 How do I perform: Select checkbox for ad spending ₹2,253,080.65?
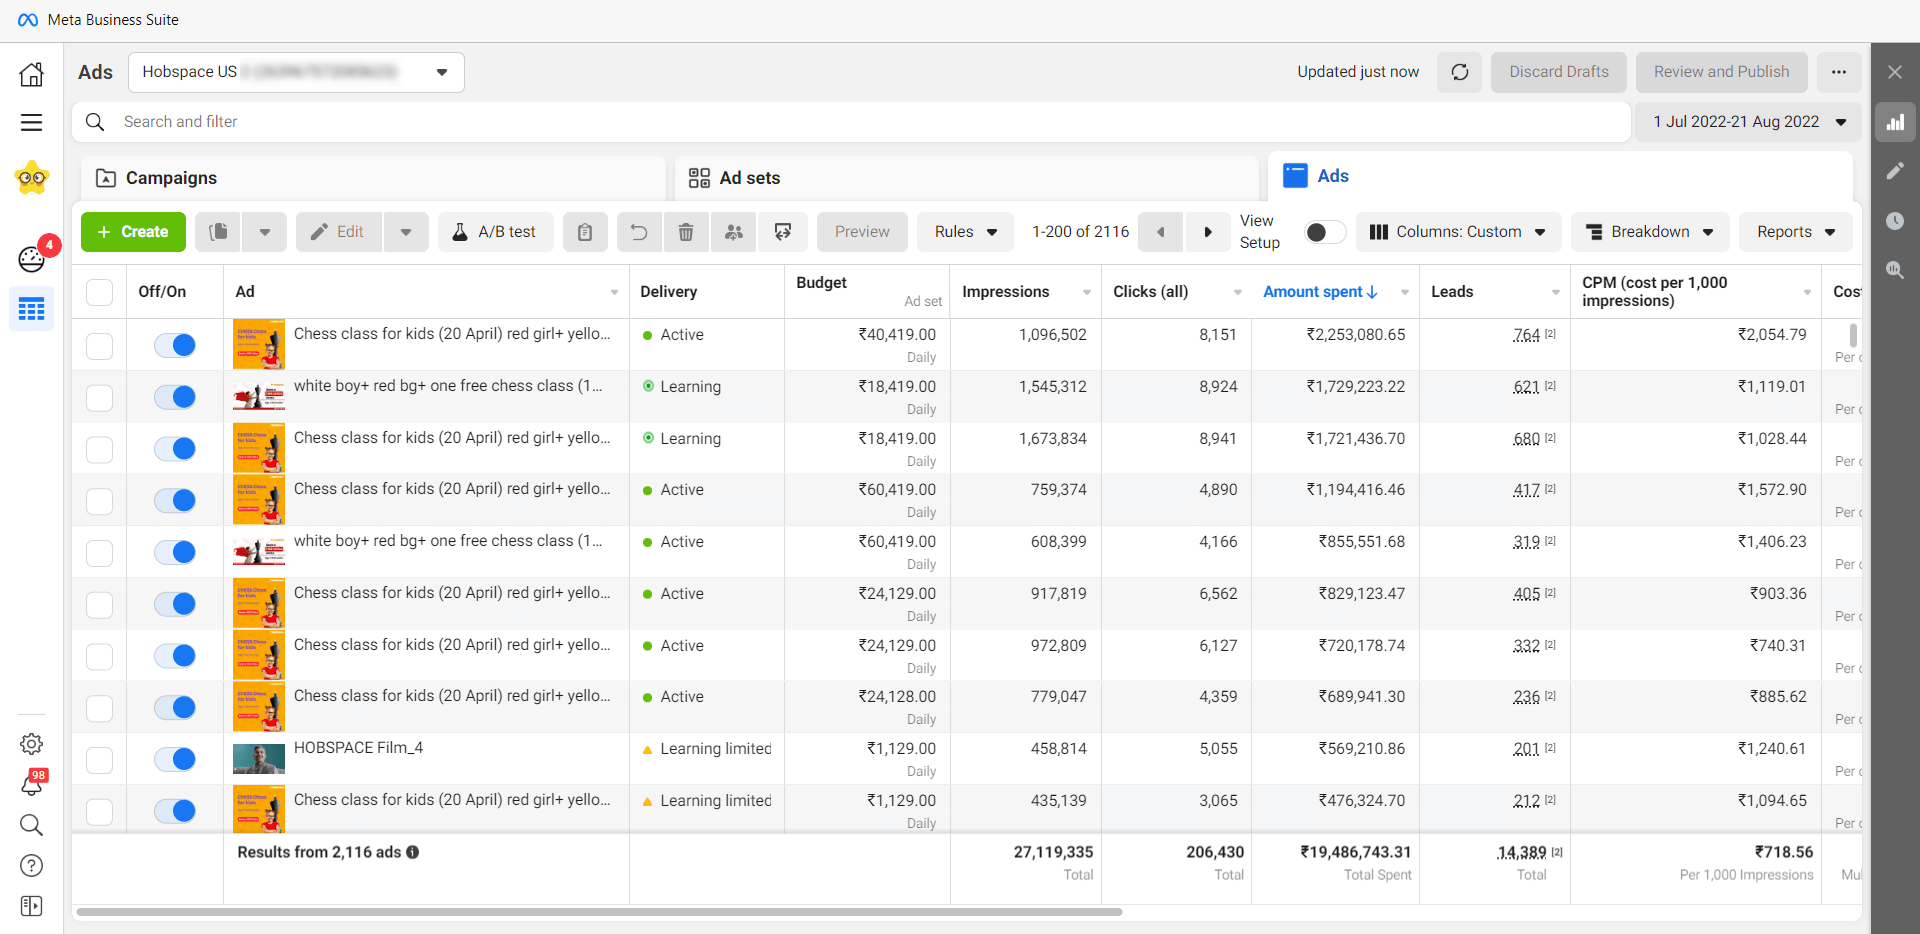(100, 346)
